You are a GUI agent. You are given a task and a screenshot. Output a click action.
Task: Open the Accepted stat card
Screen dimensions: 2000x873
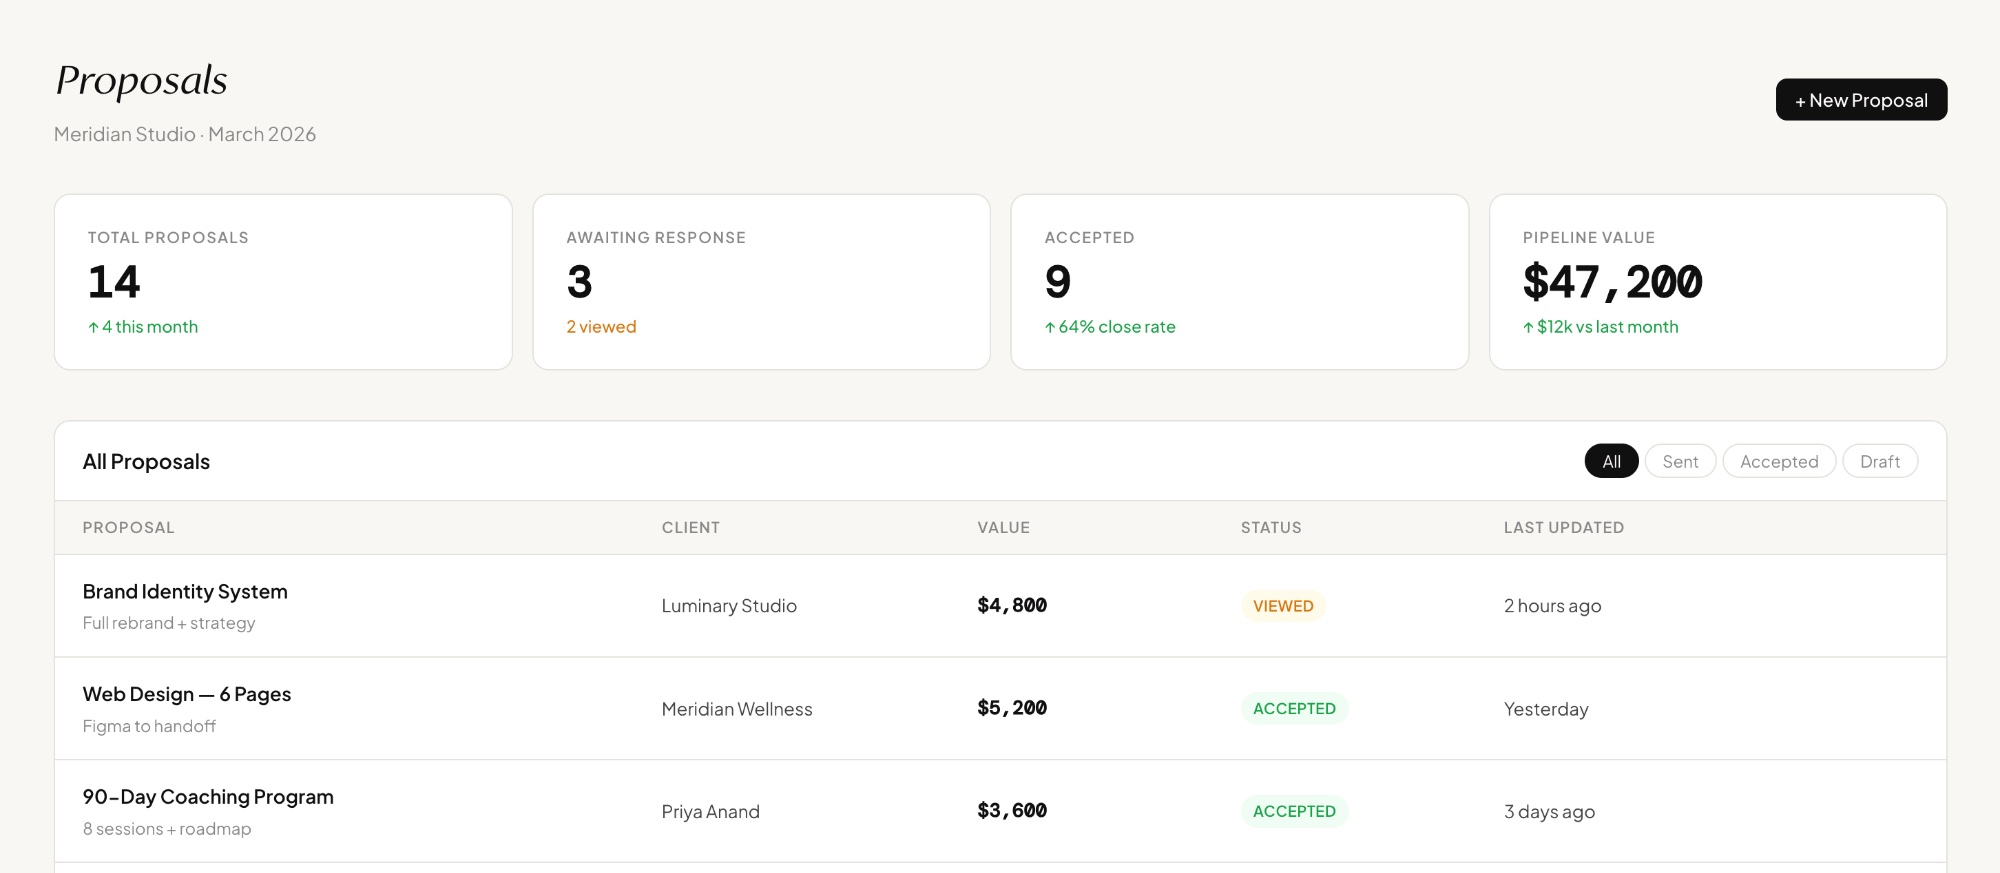coord(1240,282)
